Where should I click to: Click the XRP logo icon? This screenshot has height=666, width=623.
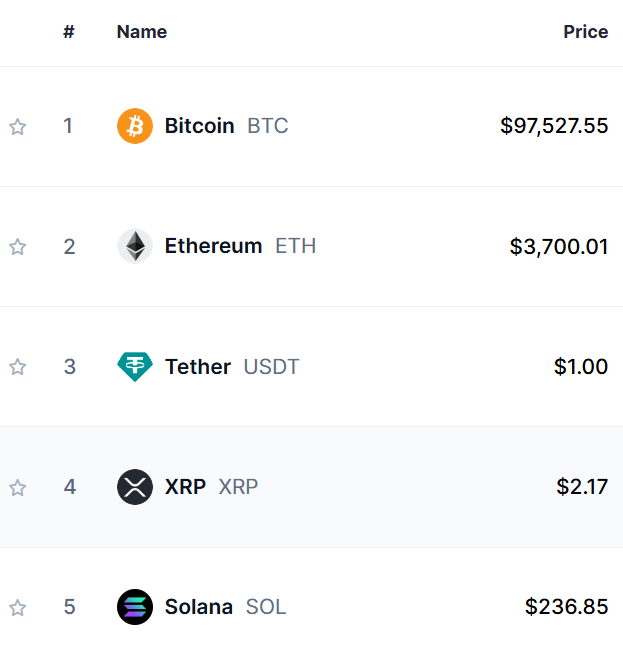135,487
